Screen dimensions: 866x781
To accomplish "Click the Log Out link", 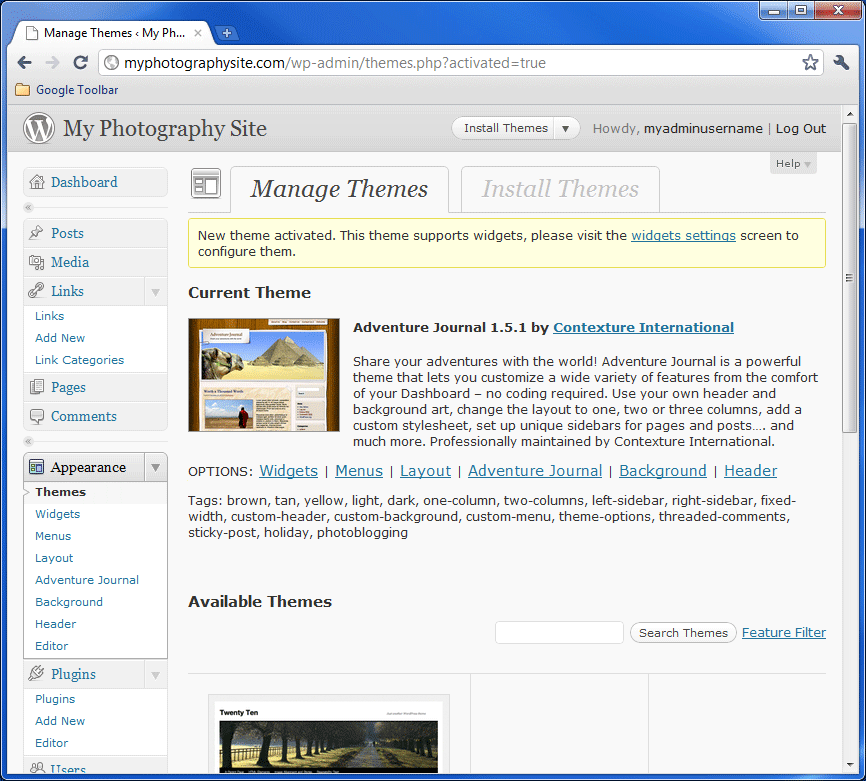I will (x=800, y=128).
